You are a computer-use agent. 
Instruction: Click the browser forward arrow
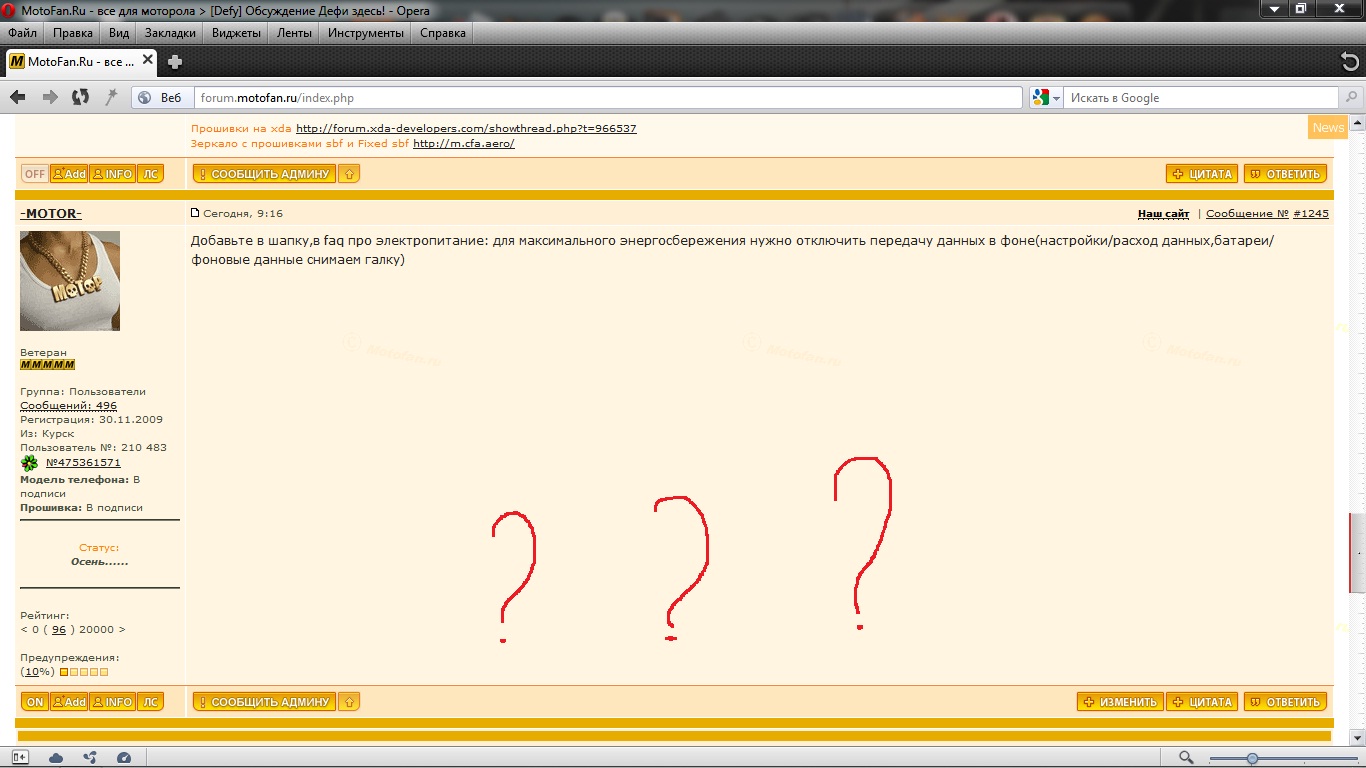tap(50, 97)
